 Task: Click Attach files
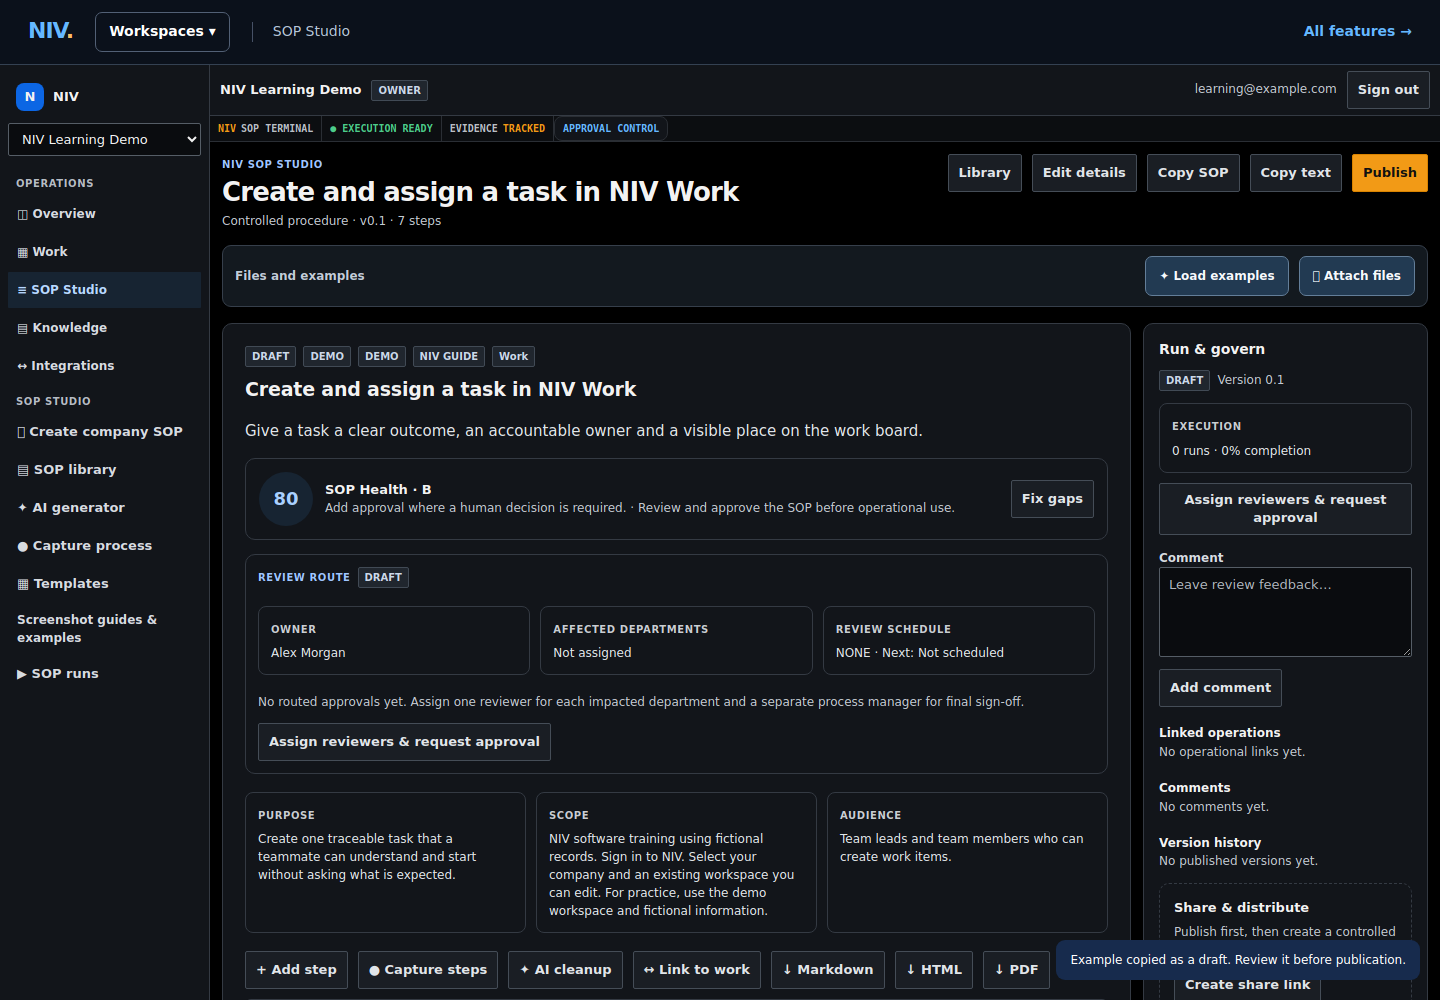[x=1357, y=276]
